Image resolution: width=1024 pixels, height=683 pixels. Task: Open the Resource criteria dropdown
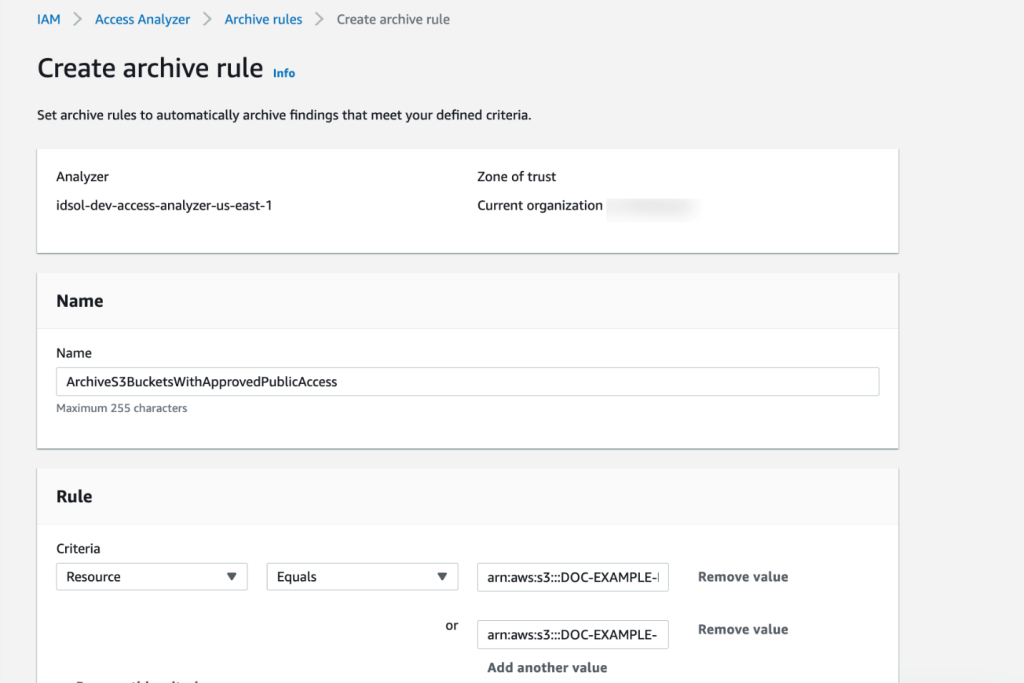[x=151, y=576]
